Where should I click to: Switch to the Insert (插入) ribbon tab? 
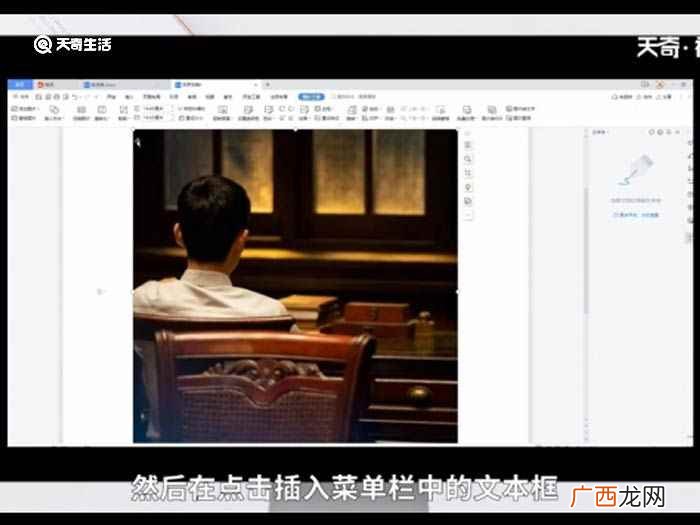point(129,96)
